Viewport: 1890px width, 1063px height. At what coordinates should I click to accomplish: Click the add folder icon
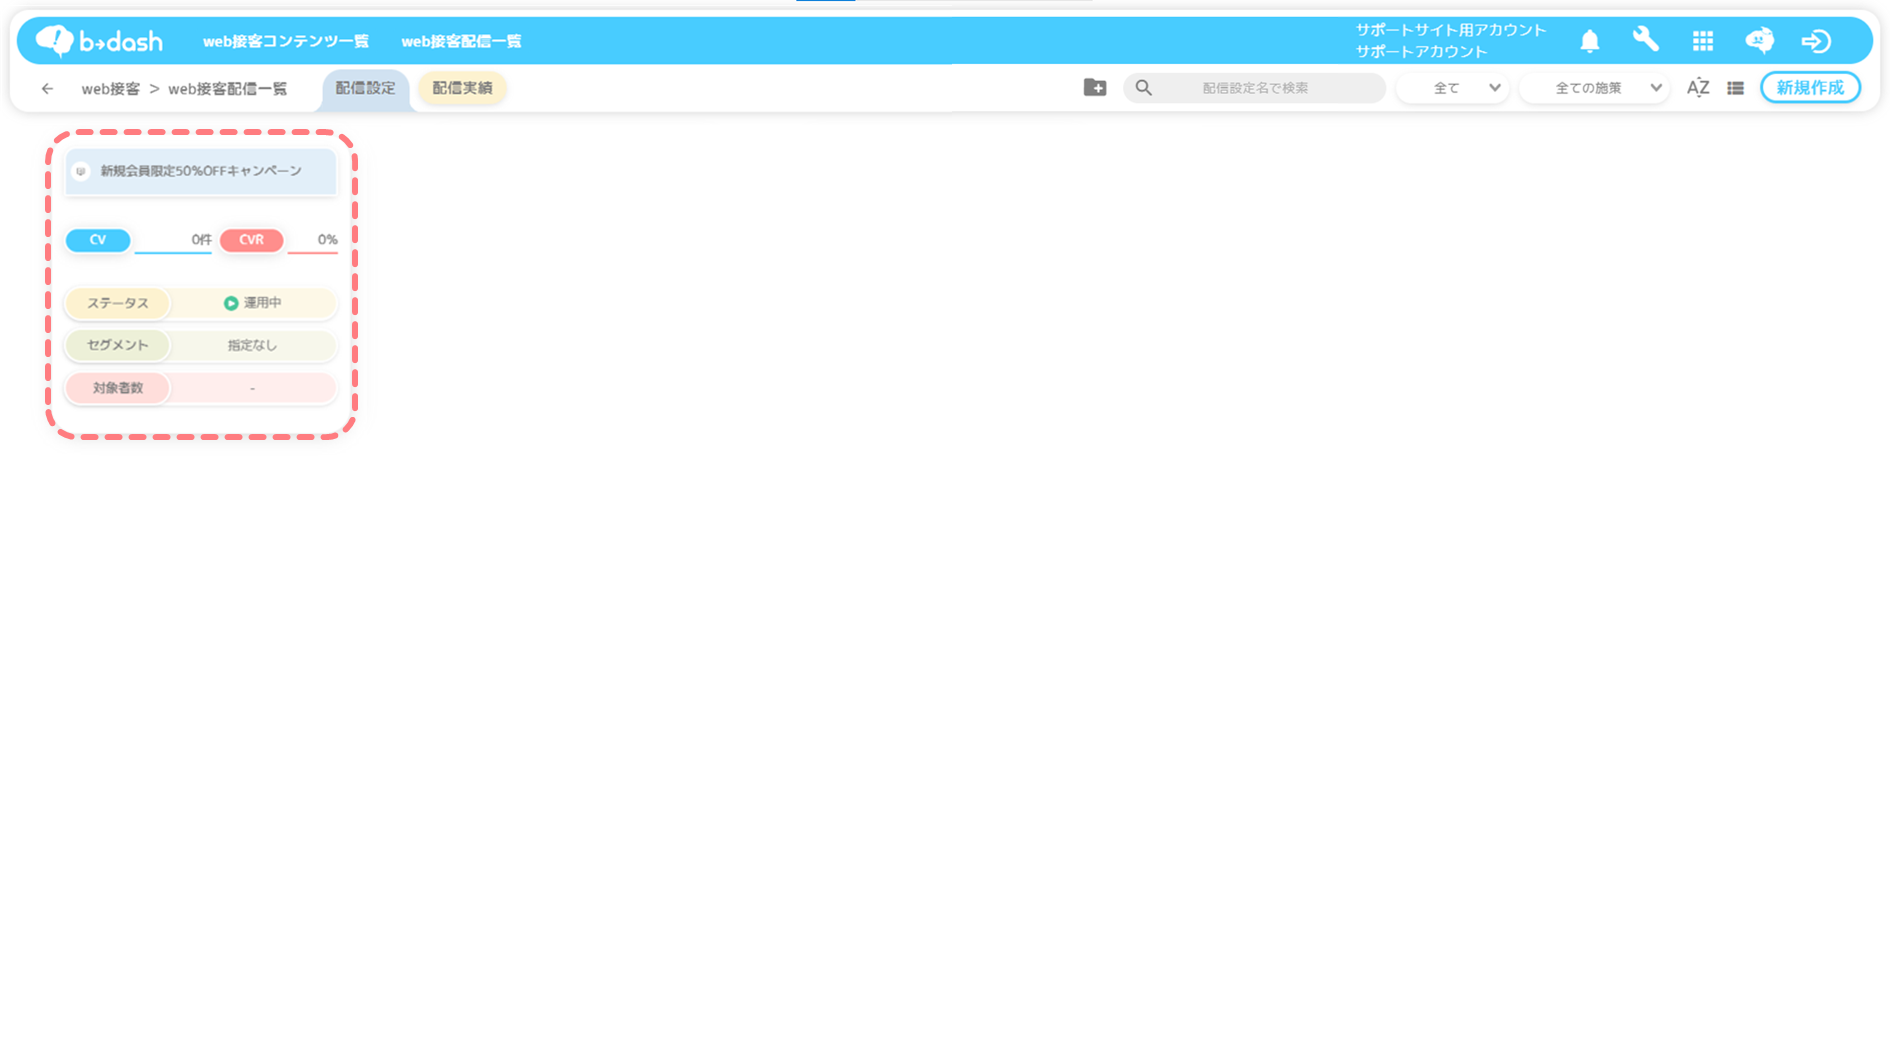[x=1095, y=88]
